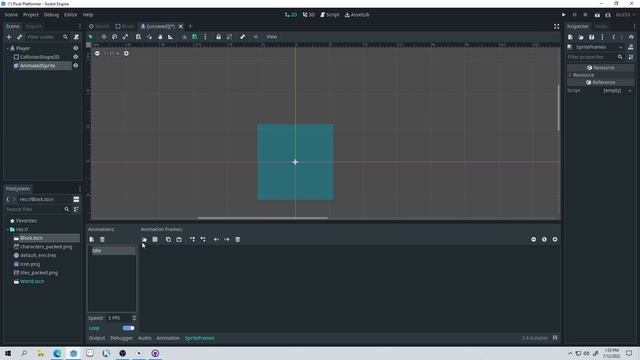The image size is (640, 360).
Task: Switch to the 3D workspace
Action: click(x=309, y=15)
